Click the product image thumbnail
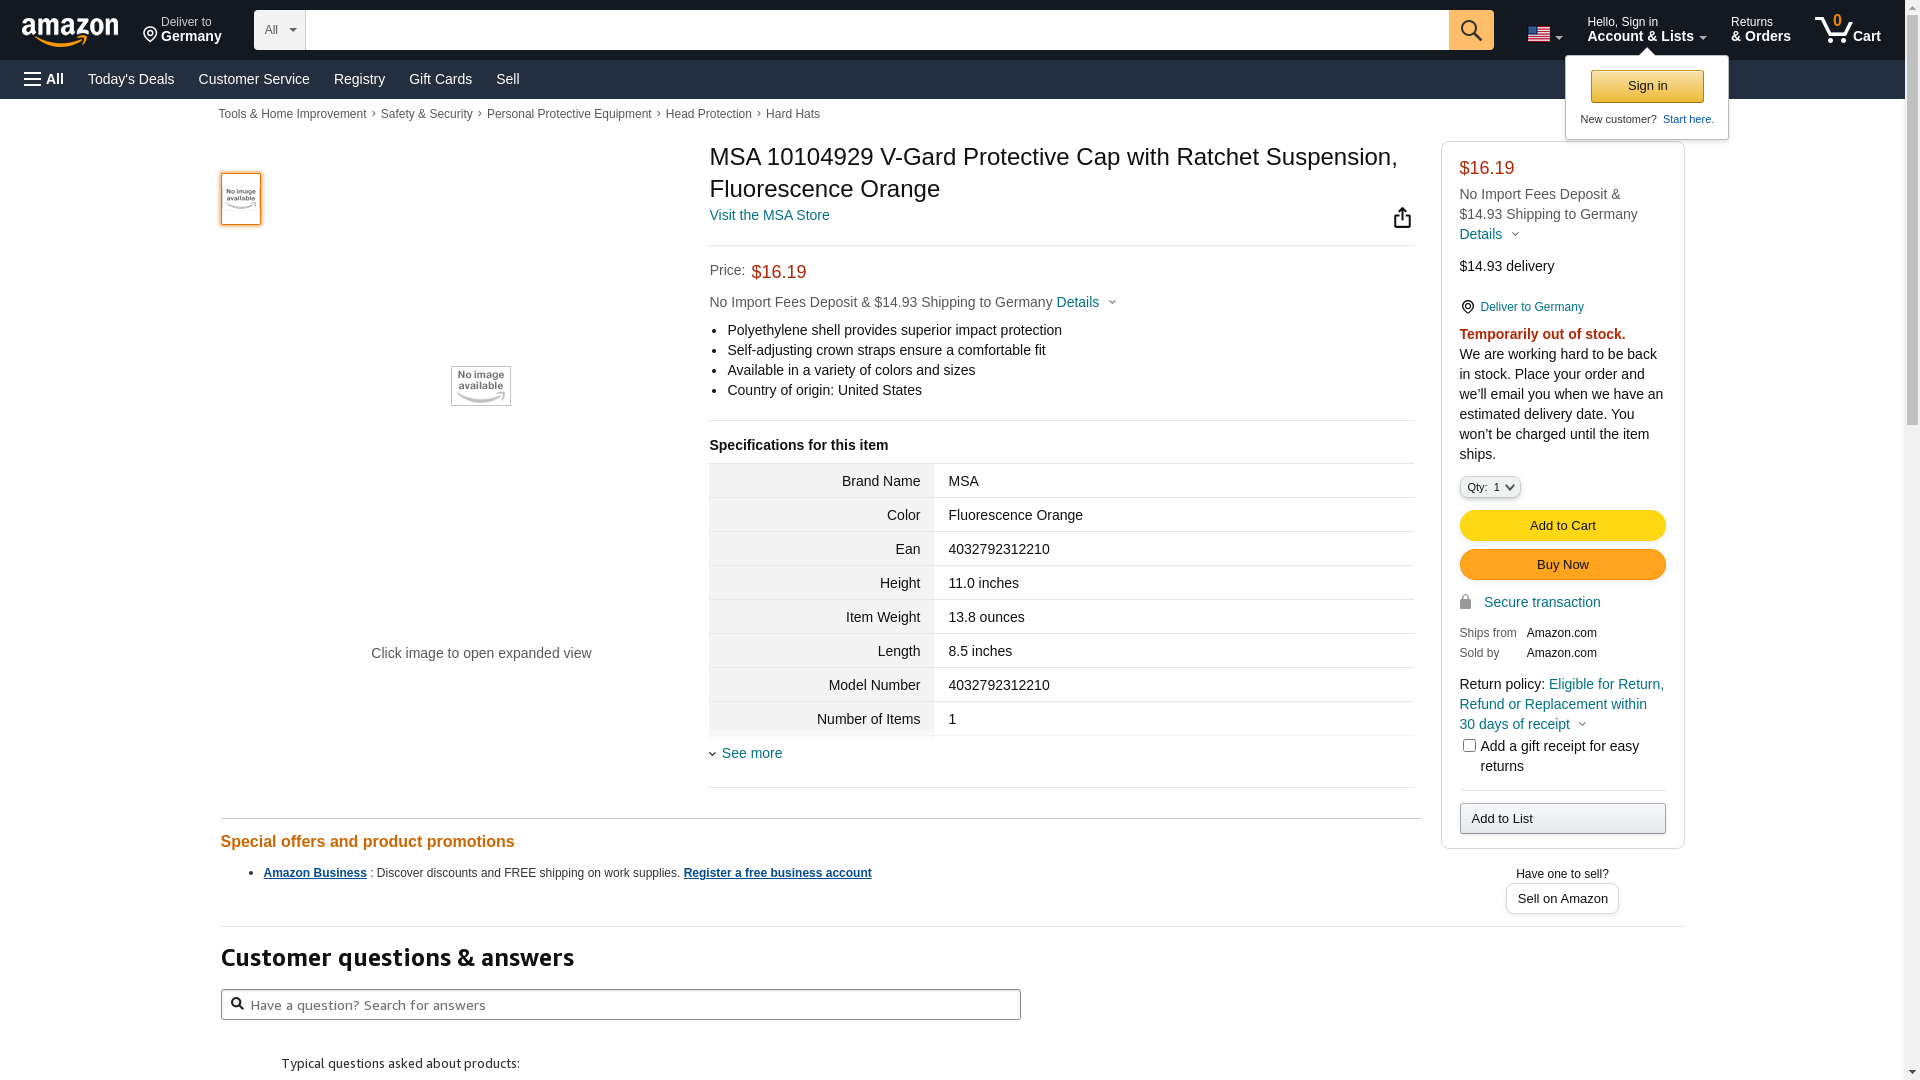This screenshot has width=1920, height=1080. tap(240, 199)
